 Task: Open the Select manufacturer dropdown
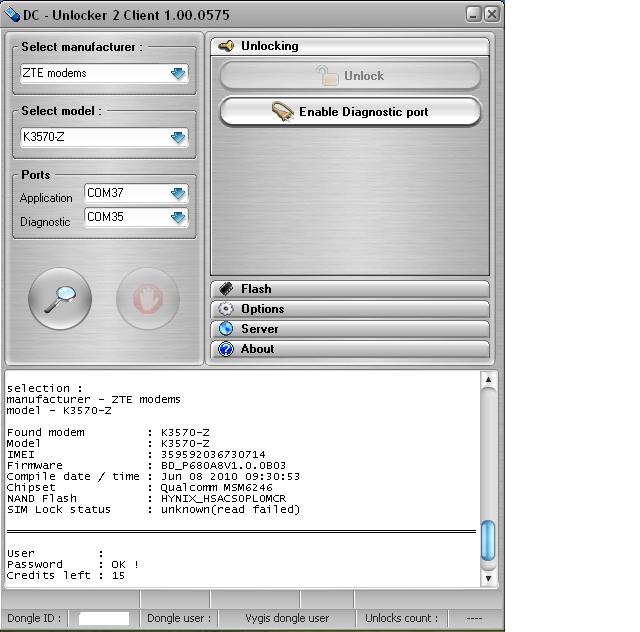[178, 73]
